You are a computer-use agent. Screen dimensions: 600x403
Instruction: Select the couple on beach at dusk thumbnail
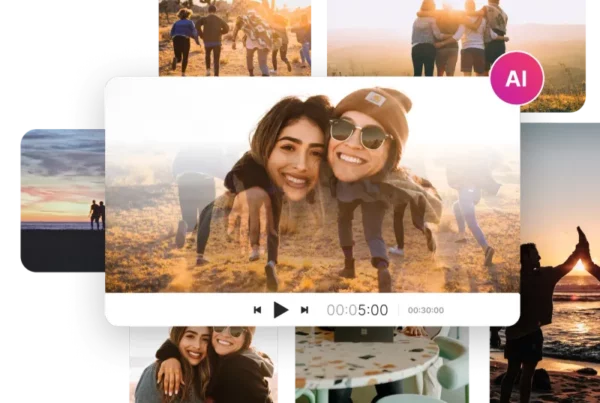coord(63,200)
